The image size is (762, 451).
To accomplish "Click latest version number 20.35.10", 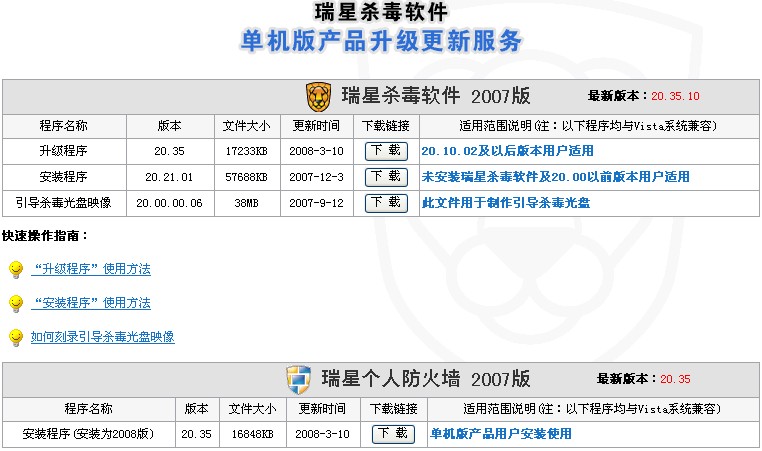I will 675,96.
